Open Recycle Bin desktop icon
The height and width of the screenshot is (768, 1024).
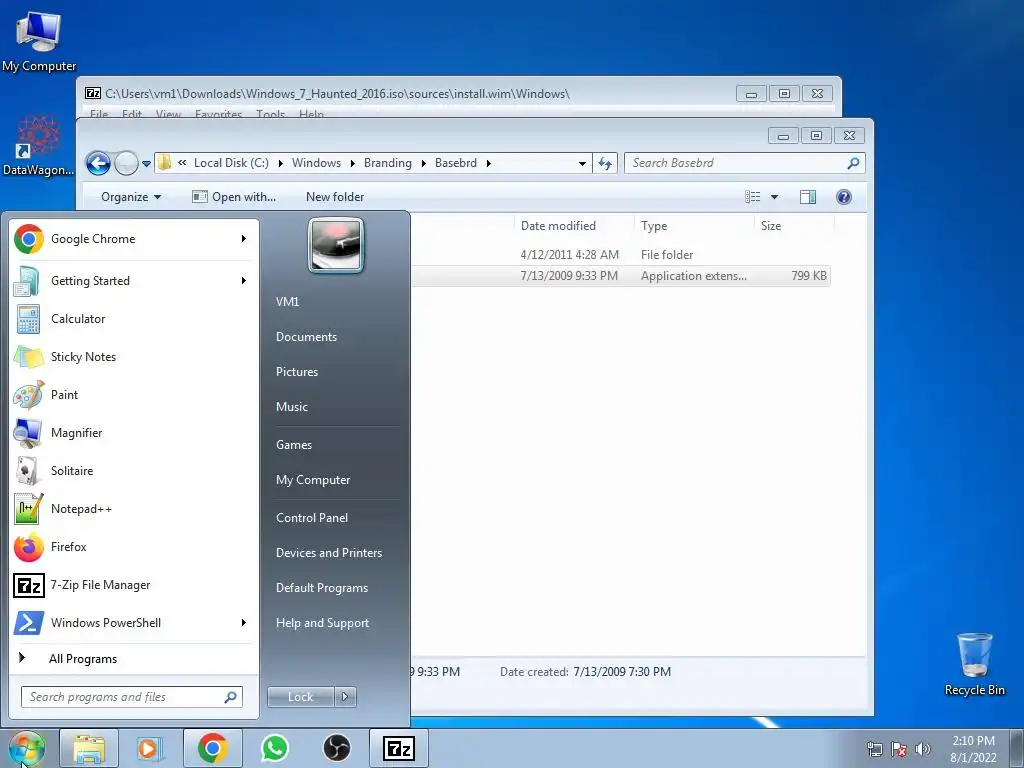[974, 664]
